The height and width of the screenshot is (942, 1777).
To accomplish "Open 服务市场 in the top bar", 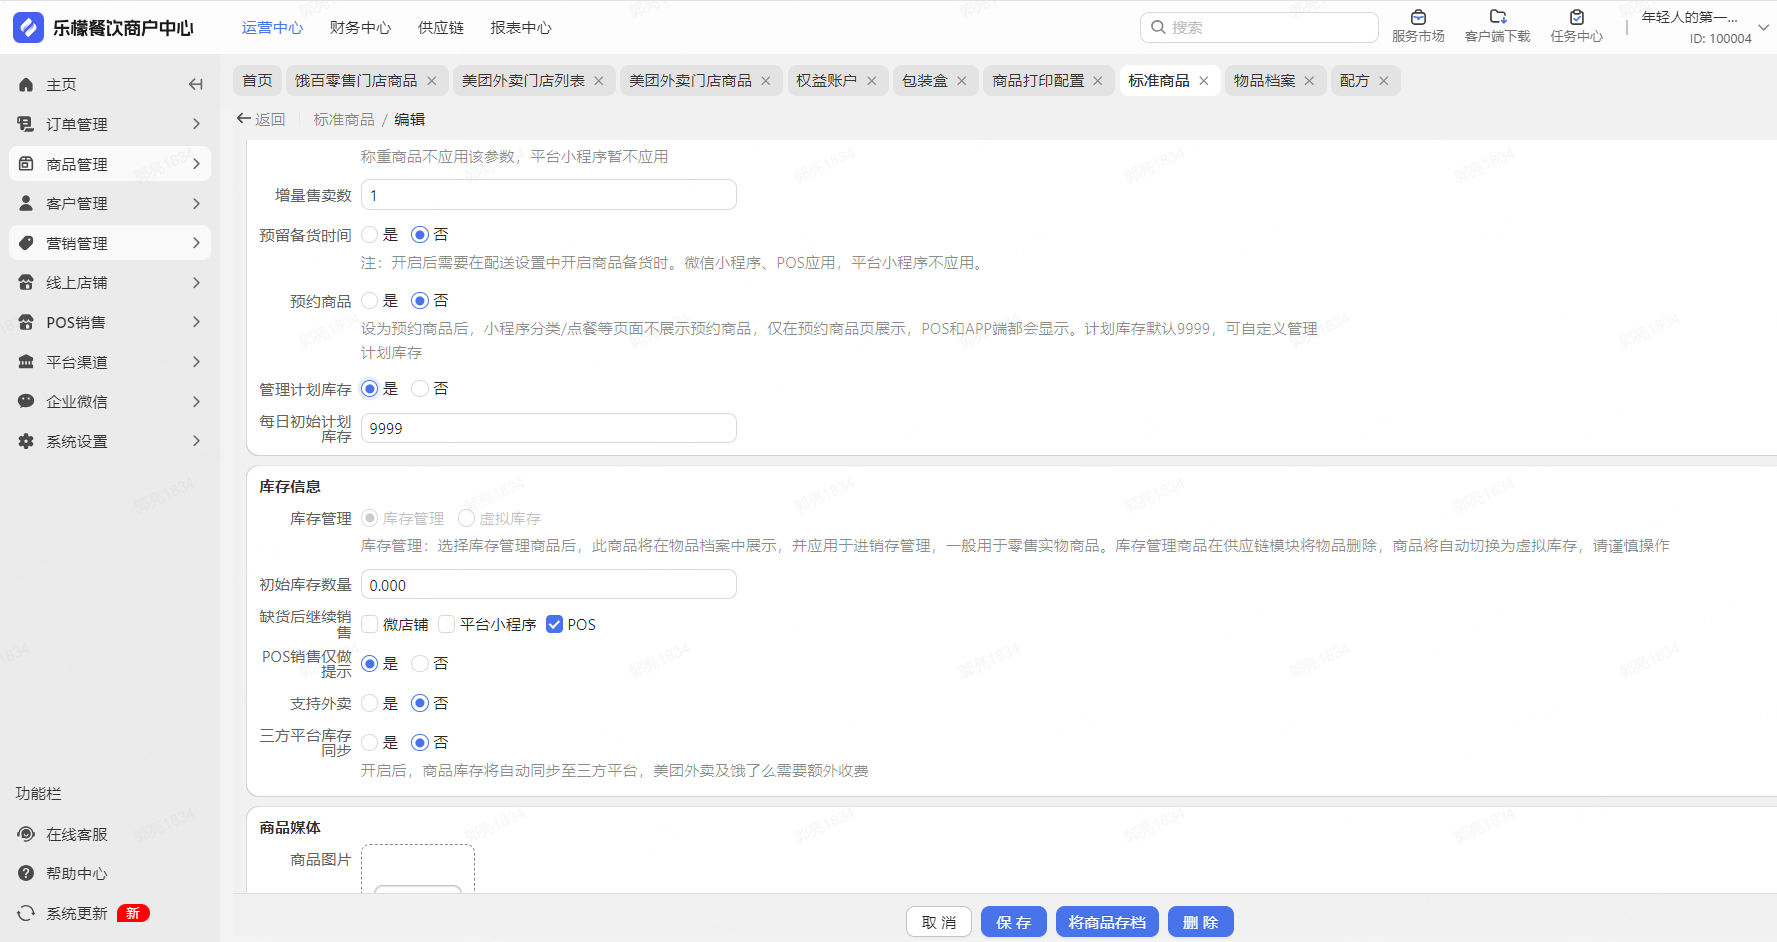I will 1418,27.
